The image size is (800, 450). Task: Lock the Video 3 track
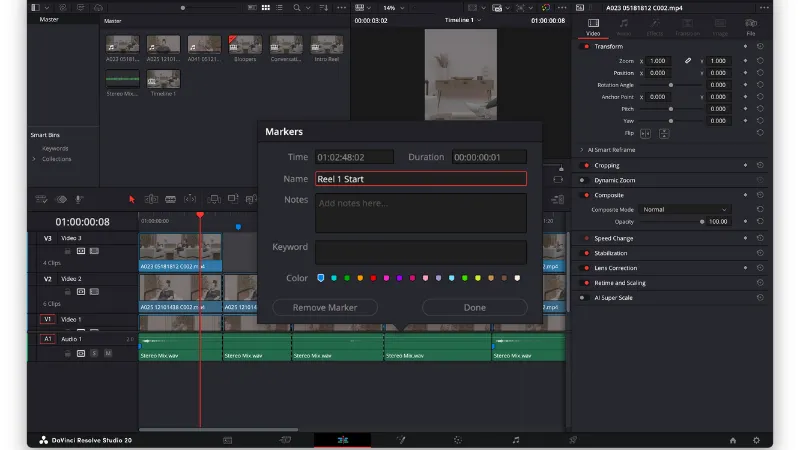67,251
